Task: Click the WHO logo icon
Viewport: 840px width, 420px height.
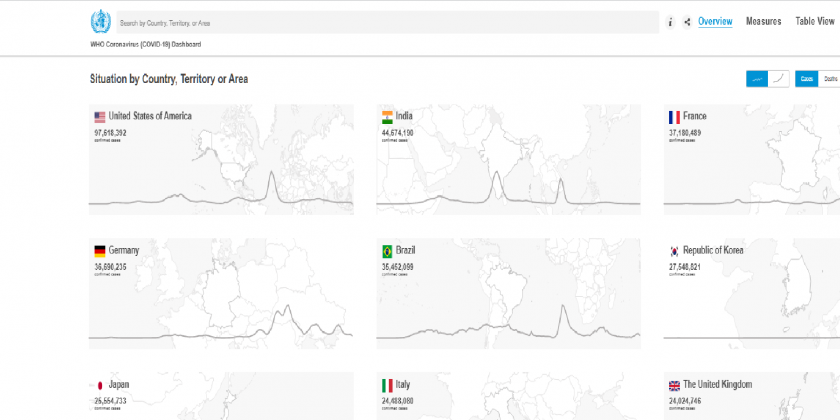Action: 100,21
